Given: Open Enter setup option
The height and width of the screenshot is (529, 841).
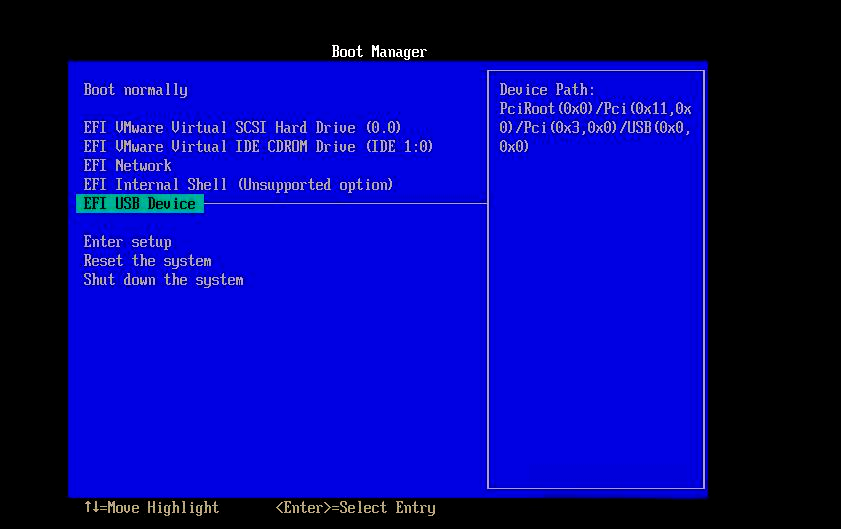Looking at the screenshot, I should 127,242.
